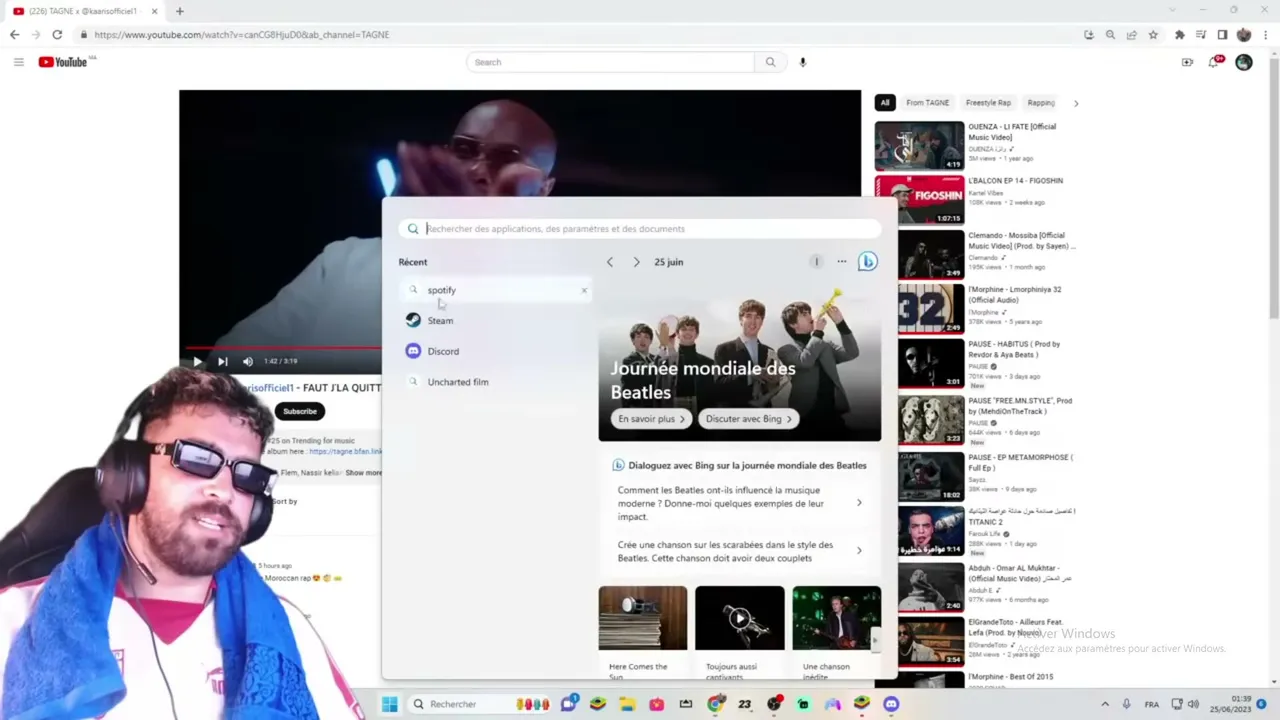
Task: Open YouTube notifications bell
Action: click(1214, 62)
